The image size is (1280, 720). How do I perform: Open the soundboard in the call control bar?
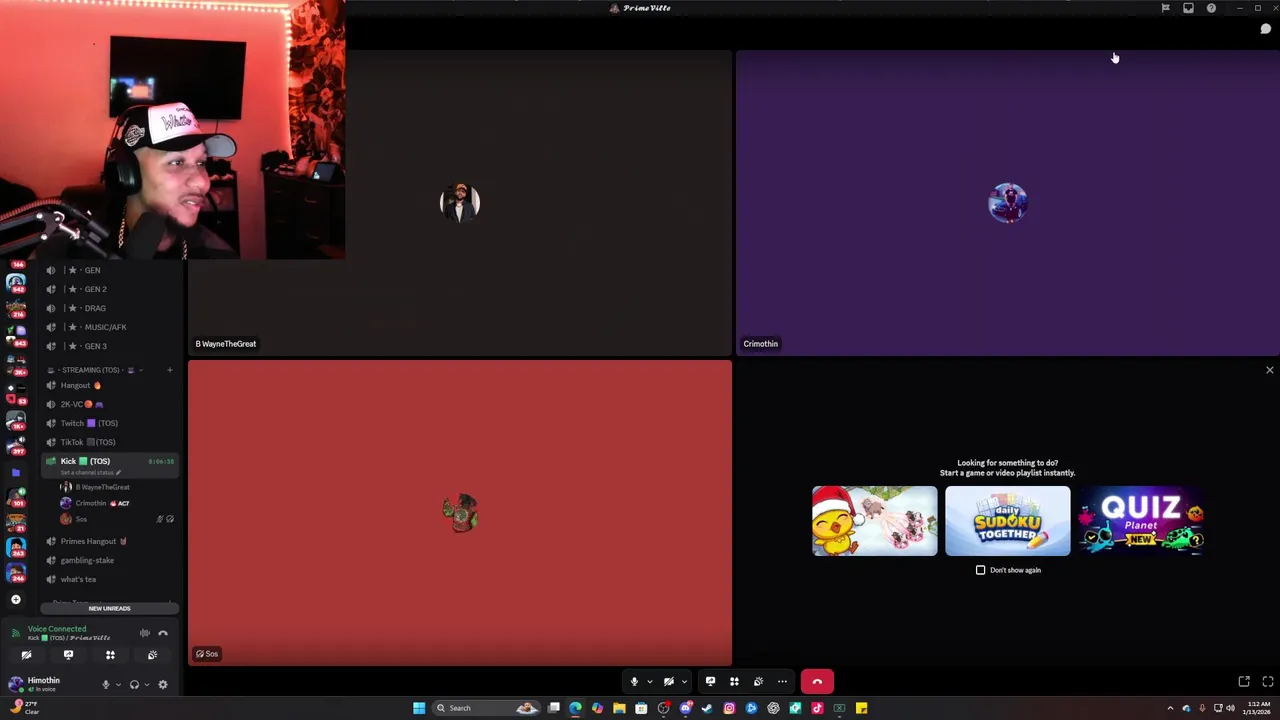[x=758, y=682]
